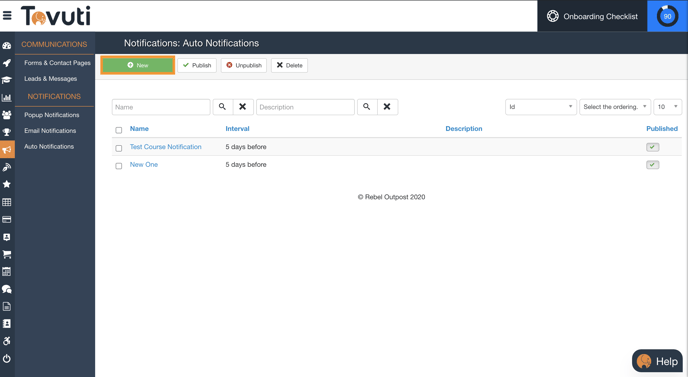Open Email Notifications menu item
Viewport: 688px width, 377px height.
click(50, 131)
